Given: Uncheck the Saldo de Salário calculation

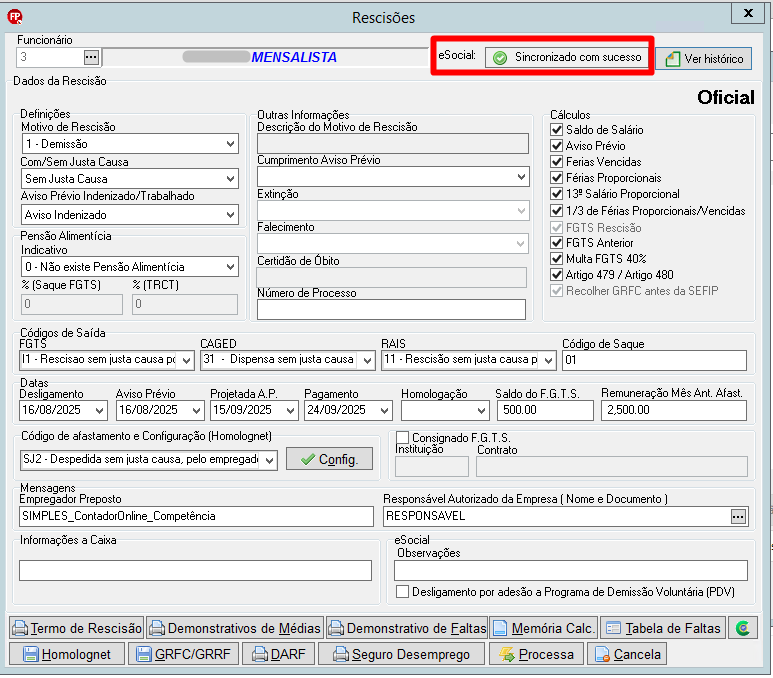Looking at the screenshot, I should point(557,130).
